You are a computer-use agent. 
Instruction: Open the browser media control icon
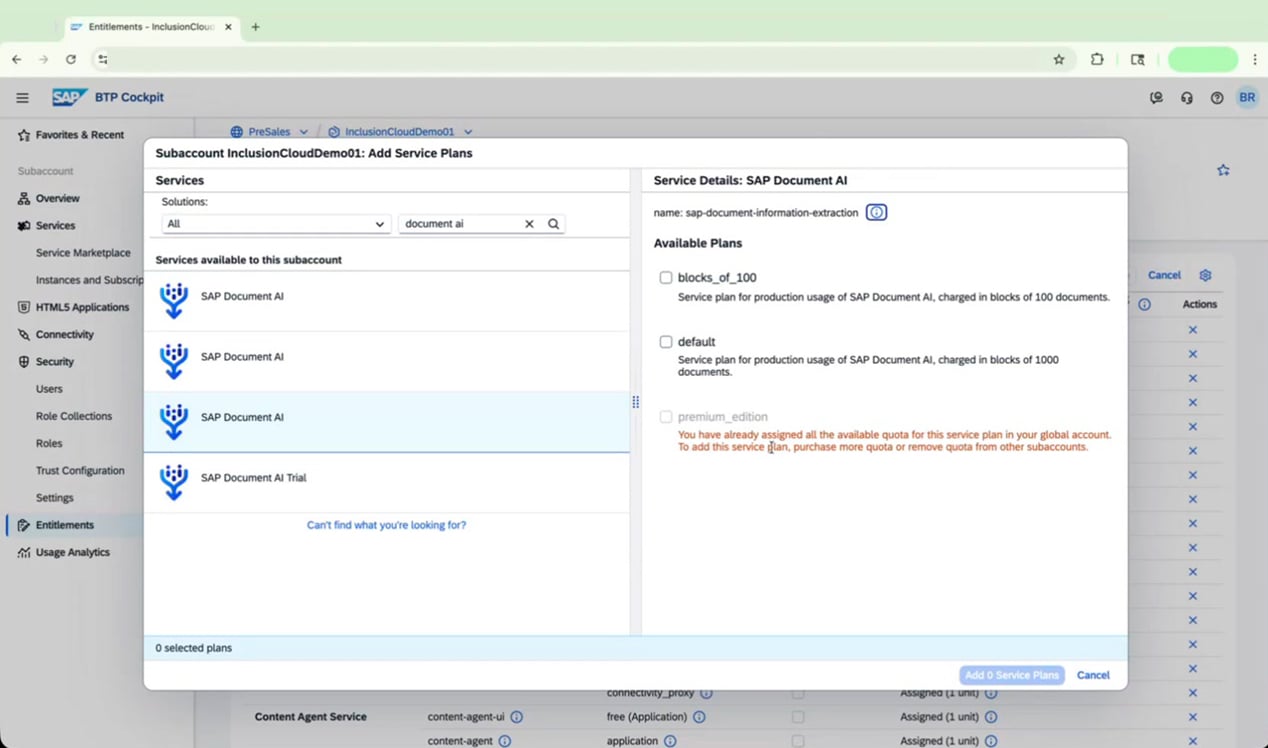click(x=1137, y=59)
